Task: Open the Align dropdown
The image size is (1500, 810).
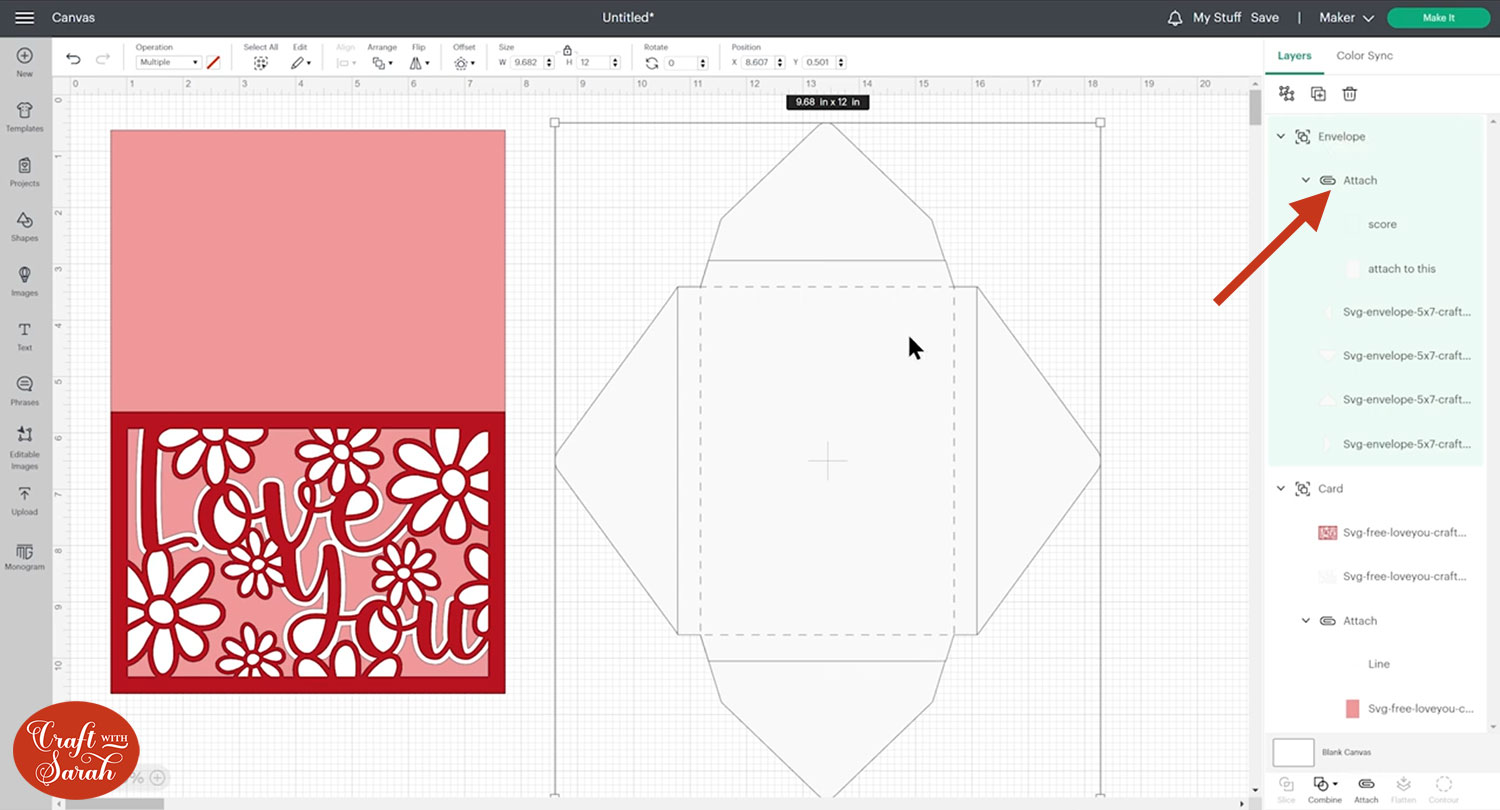Action: 345,62
